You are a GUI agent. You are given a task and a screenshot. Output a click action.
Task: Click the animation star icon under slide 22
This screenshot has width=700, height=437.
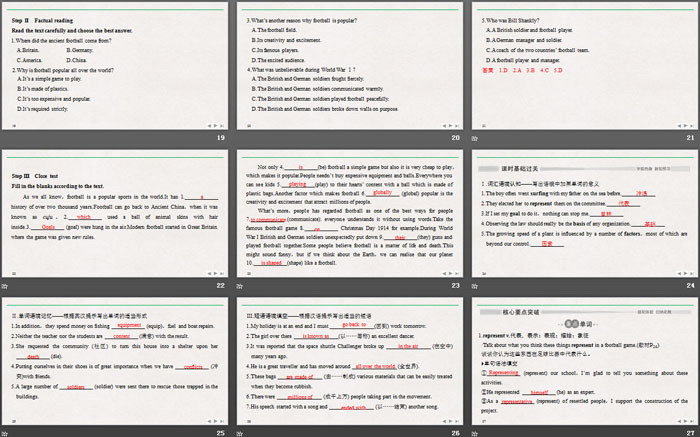coord(4,286)
